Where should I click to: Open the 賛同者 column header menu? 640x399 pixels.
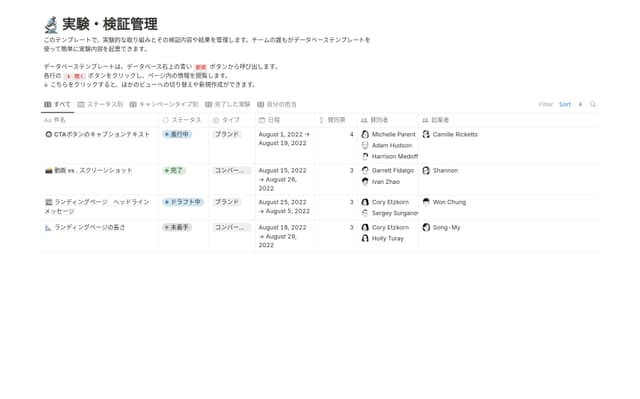[x=388, y=120]
